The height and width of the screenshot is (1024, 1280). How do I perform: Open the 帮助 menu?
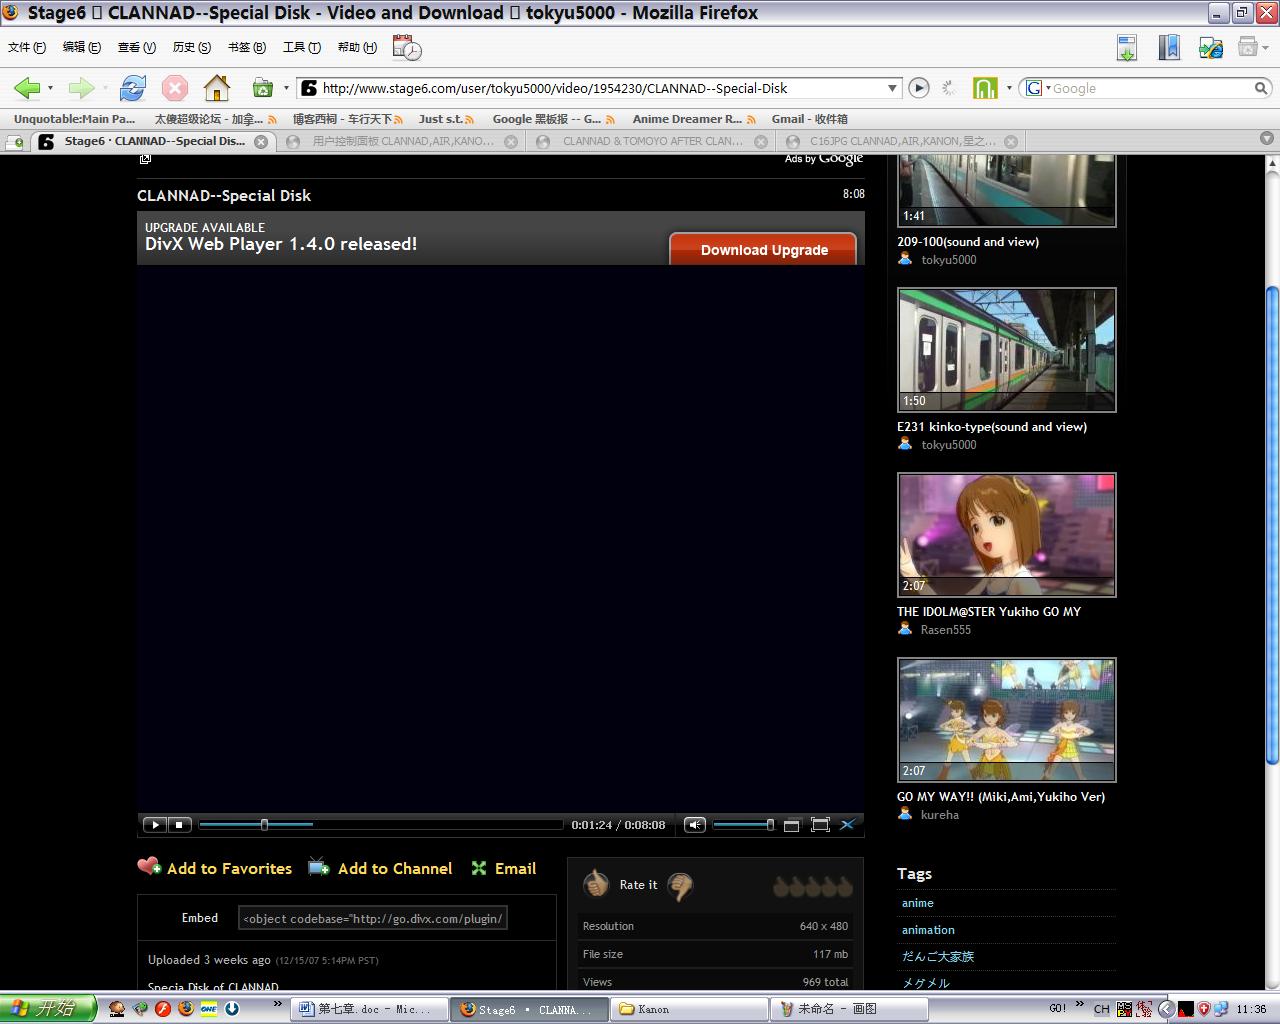[357, 47]
